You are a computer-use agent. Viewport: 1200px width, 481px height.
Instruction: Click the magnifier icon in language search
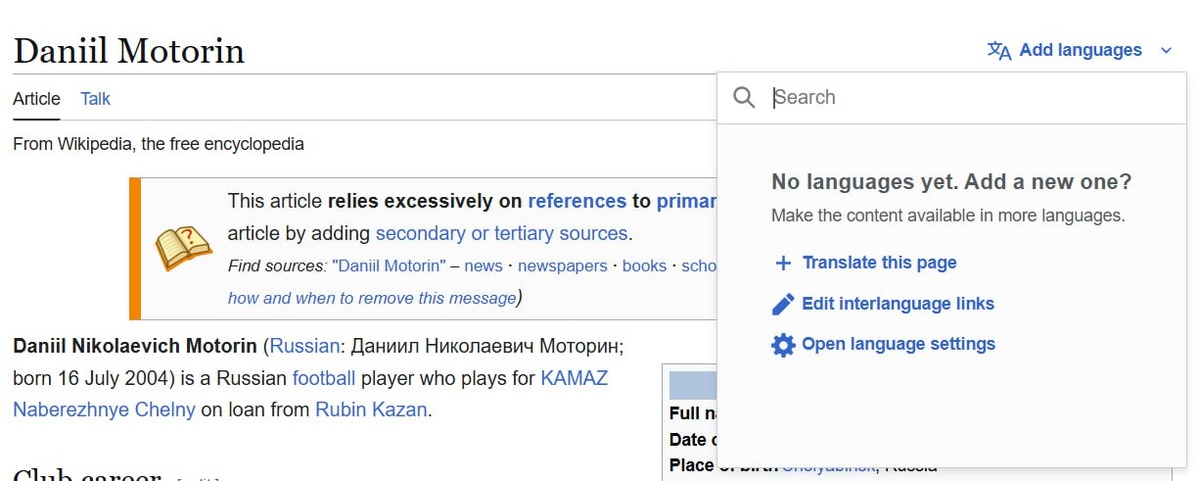pyautogui.click(x=744, y=97)
